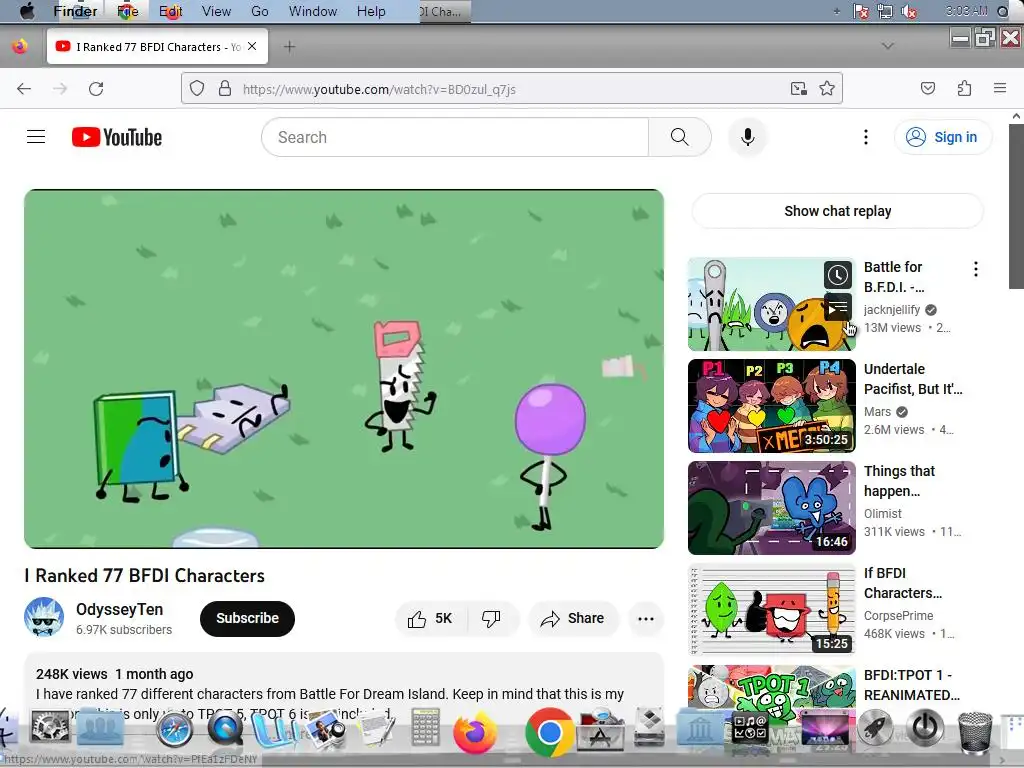
Task: Click the YouTube URL in address bar
Action: click(379, 89)
